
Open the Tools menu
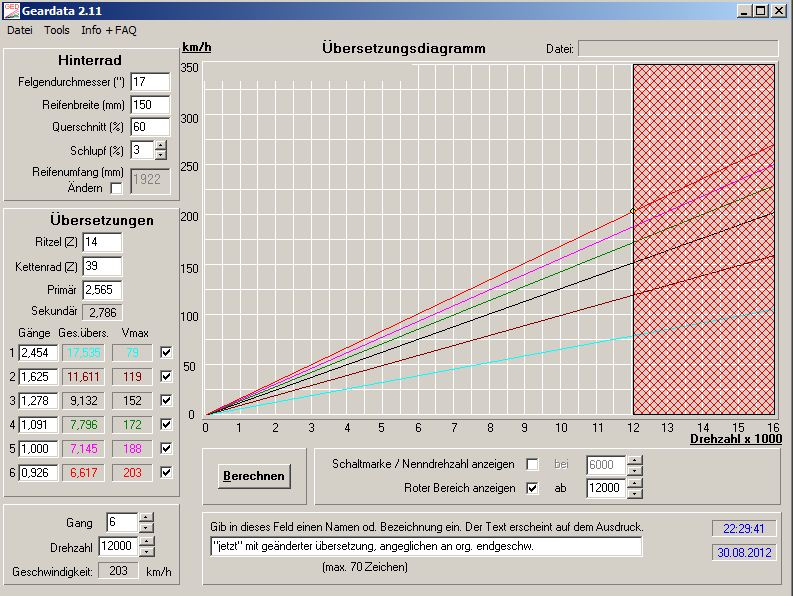pyautogui.click(x=57, y=30)
